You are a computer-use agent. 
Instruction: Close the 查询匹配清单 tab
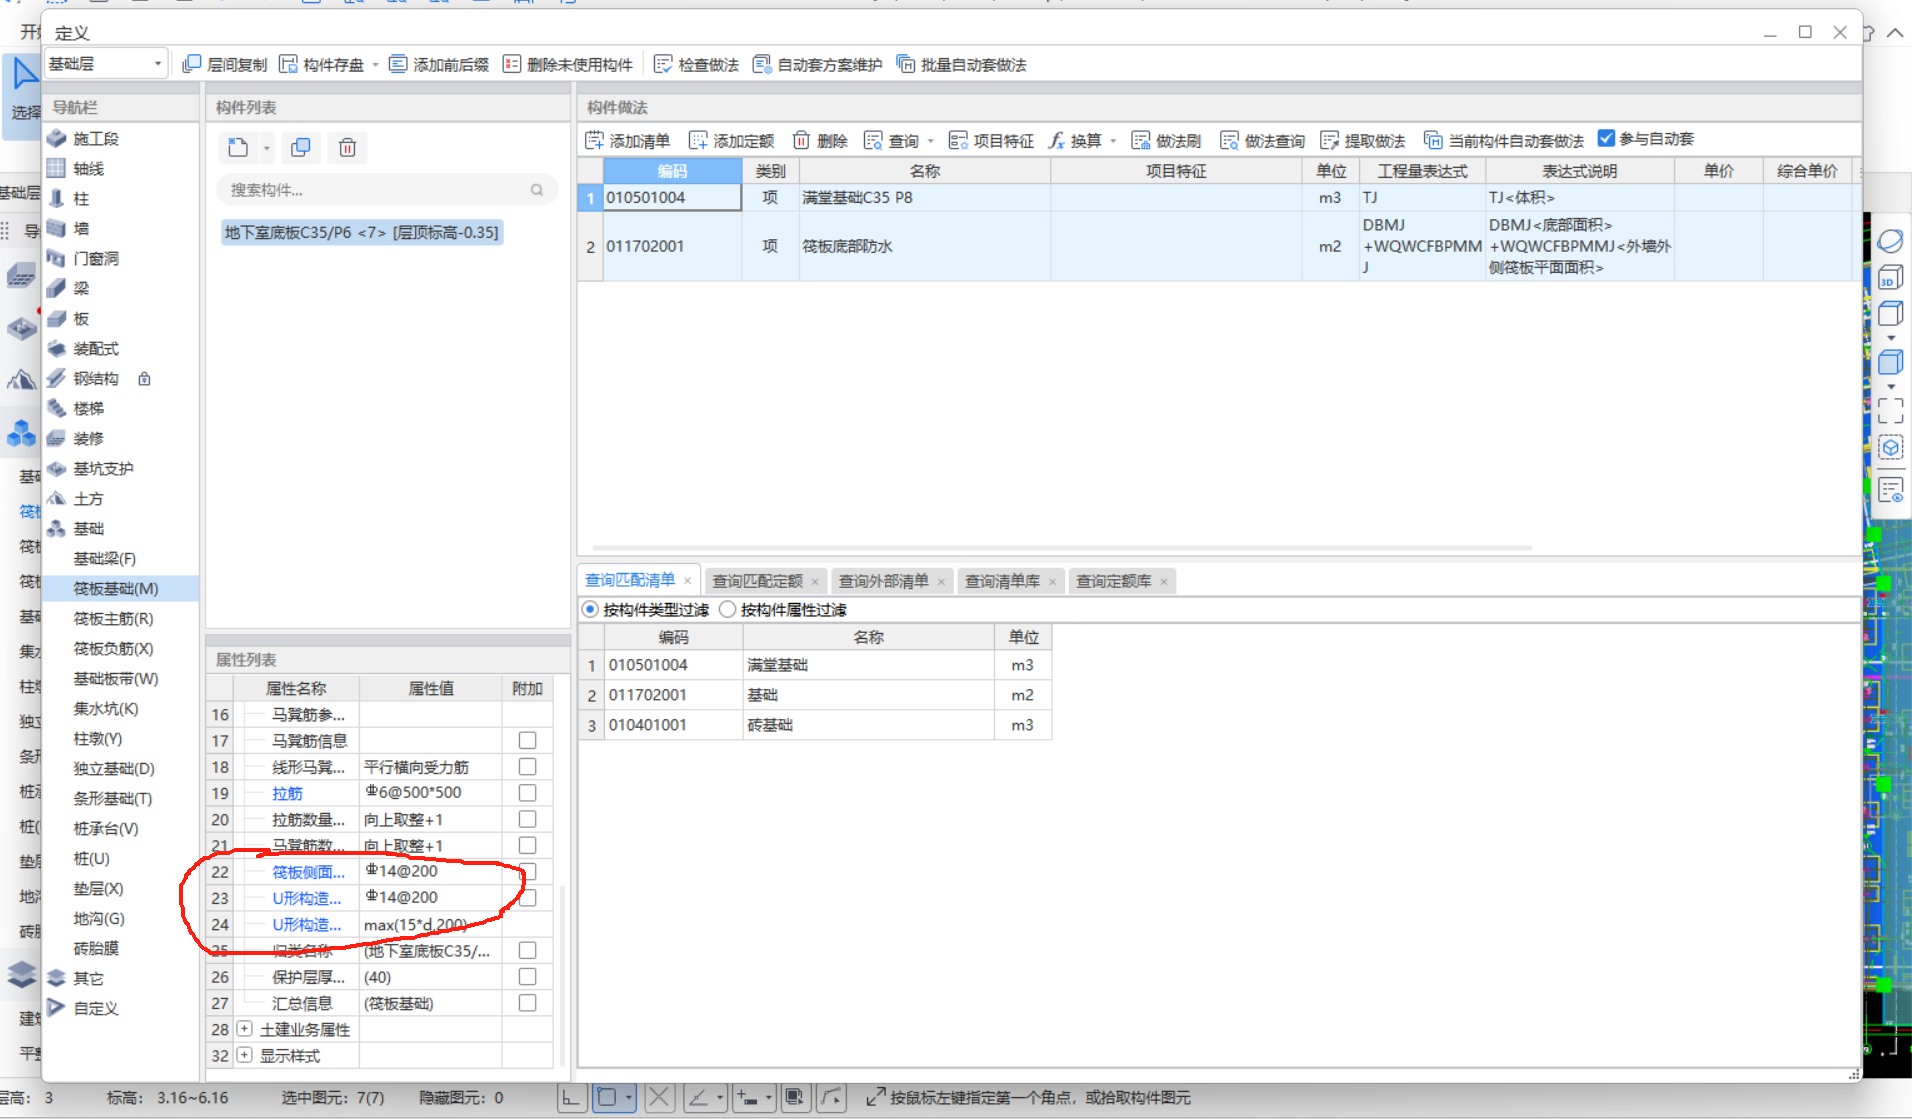(x=688, y=581)
